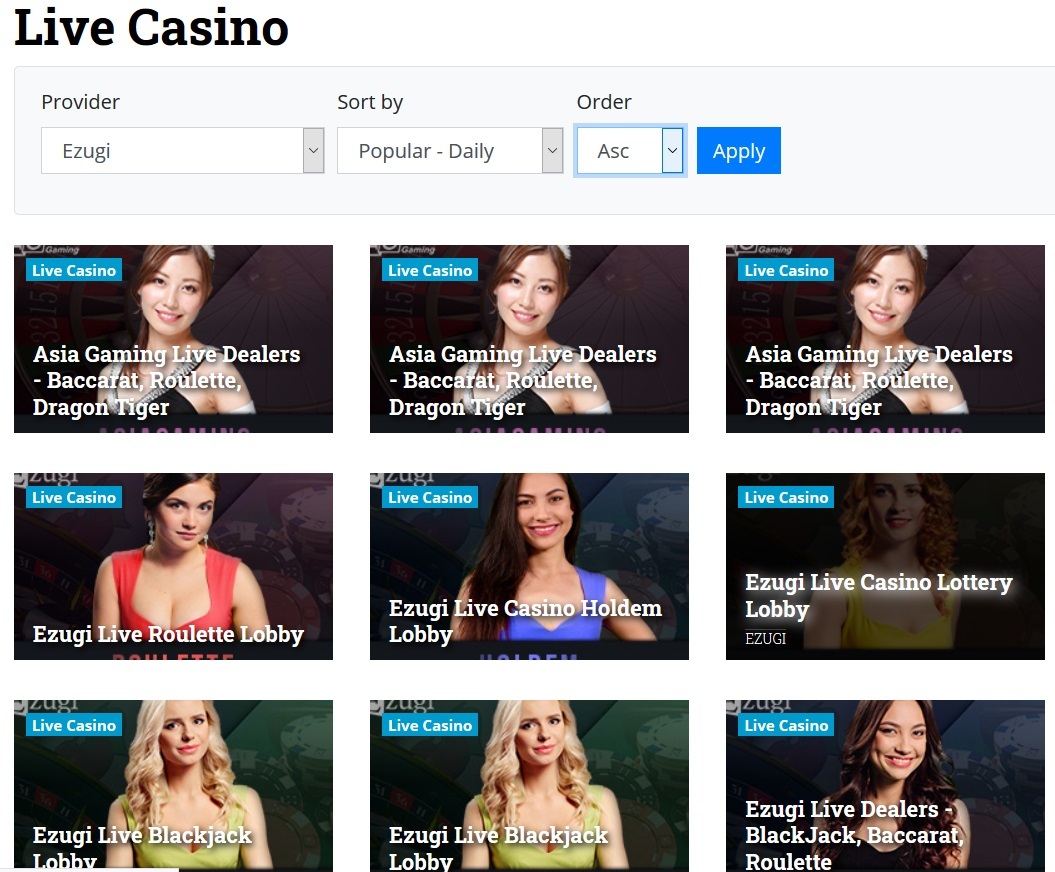The height and width of the screenshot is (872, 1055).
Task: Open the Order dropdown set to Asc
Action: [630, 151]
